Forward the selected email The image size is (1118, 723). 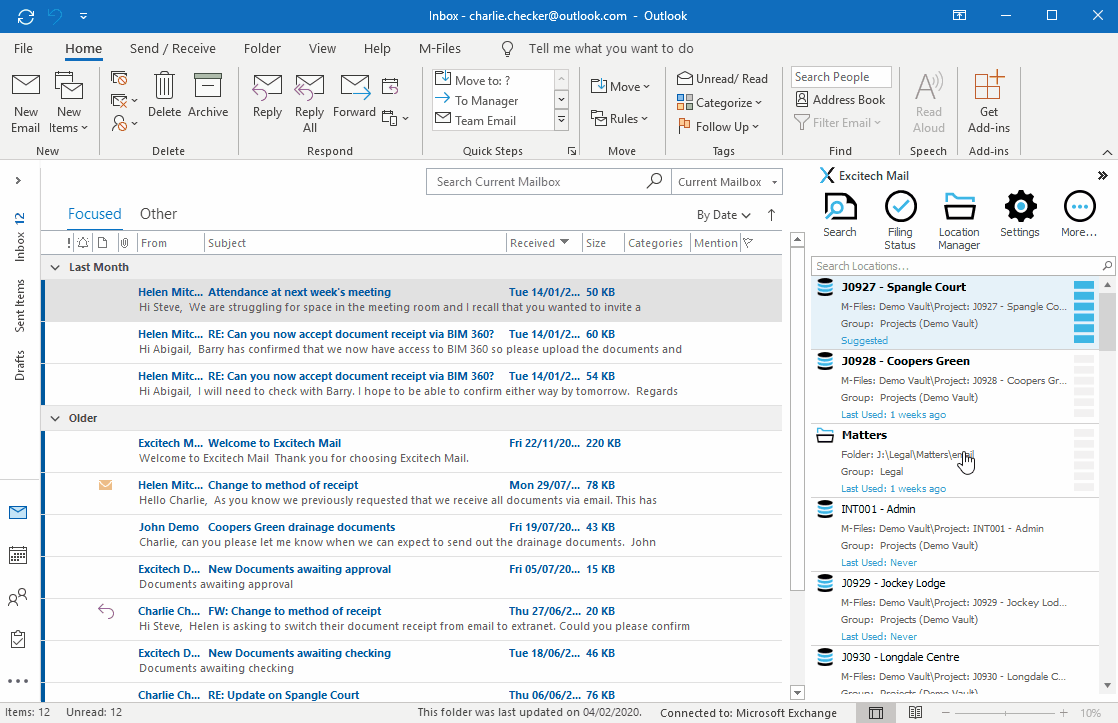pos(354,95)
